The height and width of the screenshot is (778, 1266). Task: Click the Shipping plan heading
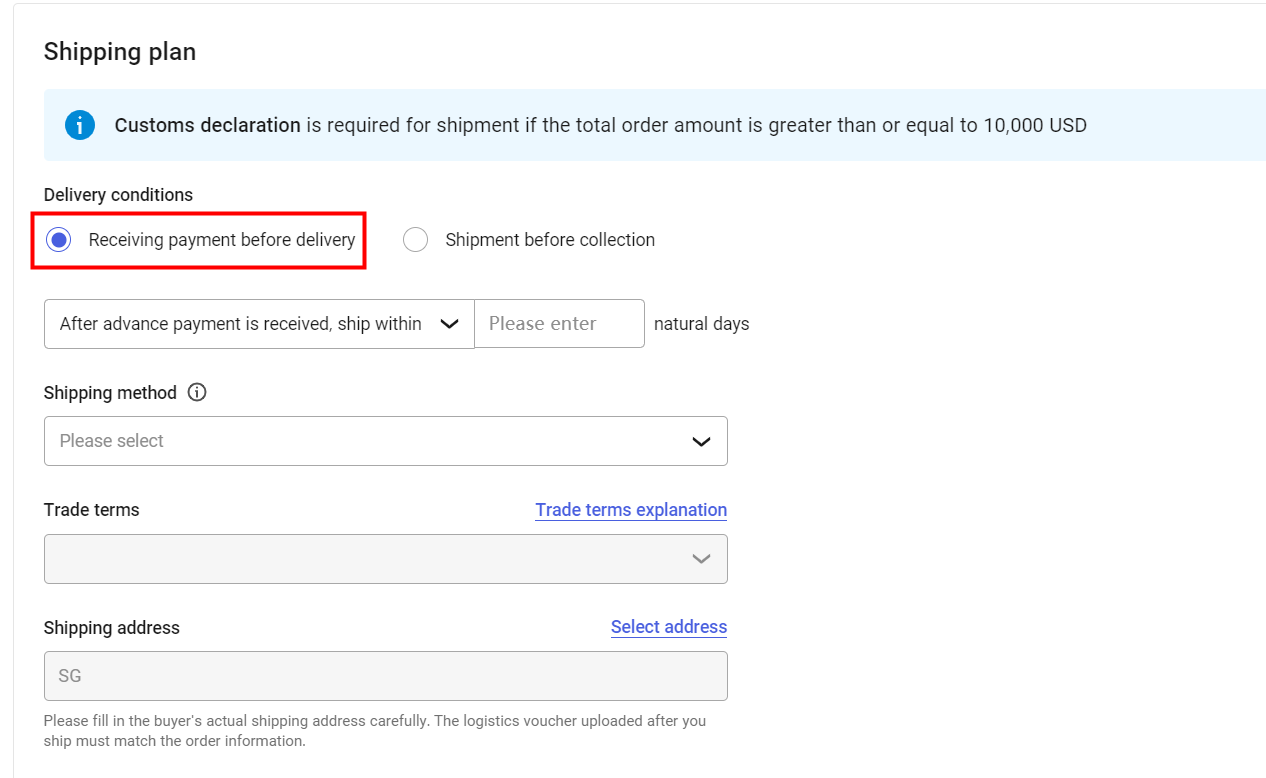click(x=120, y=52)
